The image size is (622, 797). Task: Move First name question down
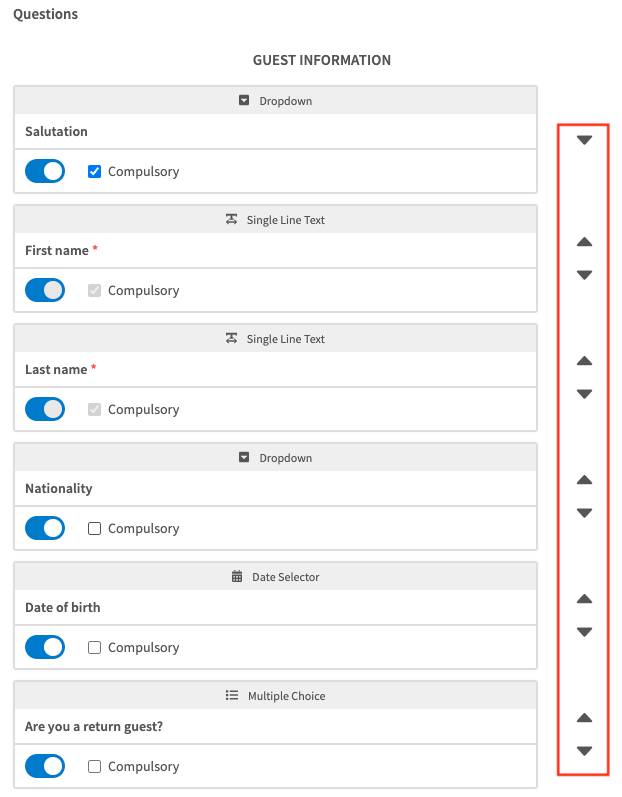(x=585, y=275)
